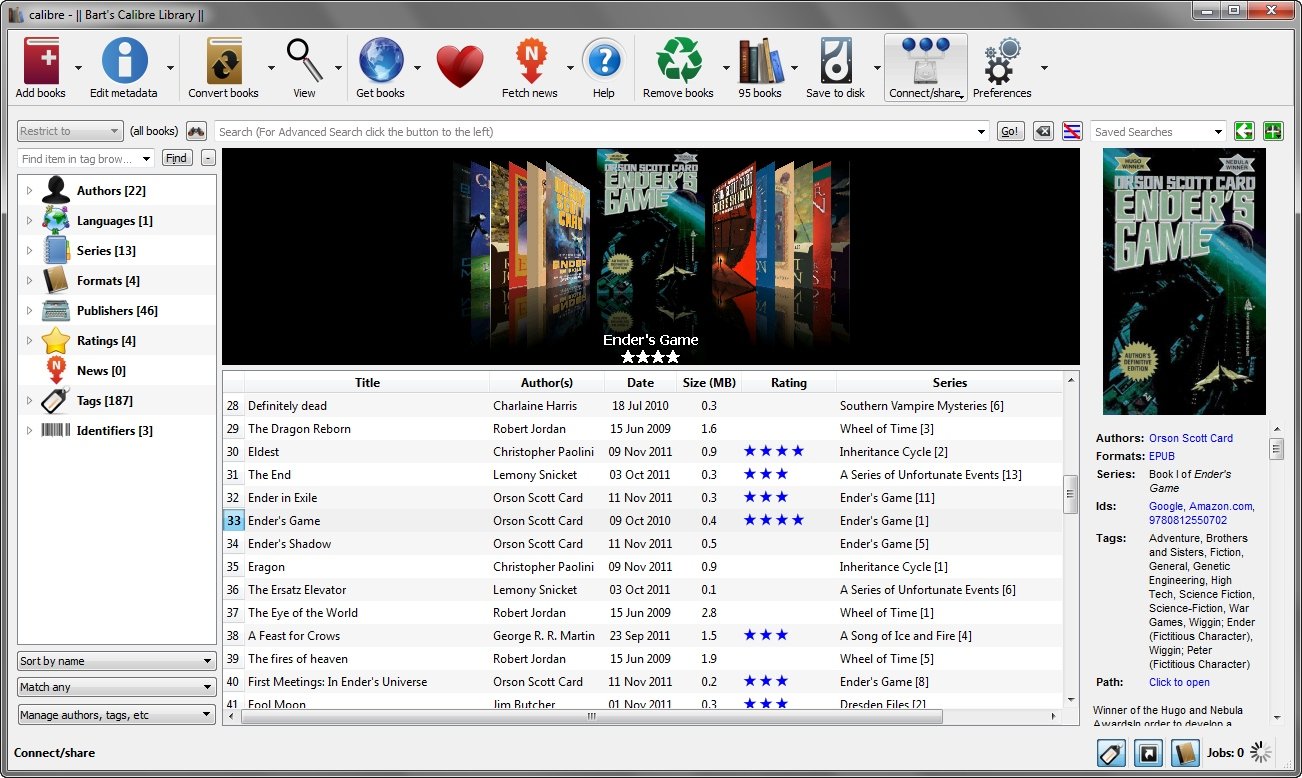Open the Help icon

click(603, 61)
